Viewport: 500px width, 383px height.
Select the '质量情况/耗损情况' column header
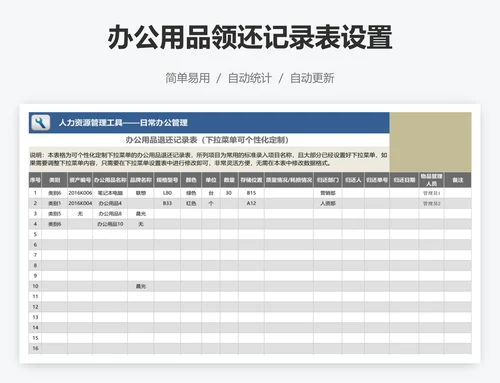coord(289,180)
